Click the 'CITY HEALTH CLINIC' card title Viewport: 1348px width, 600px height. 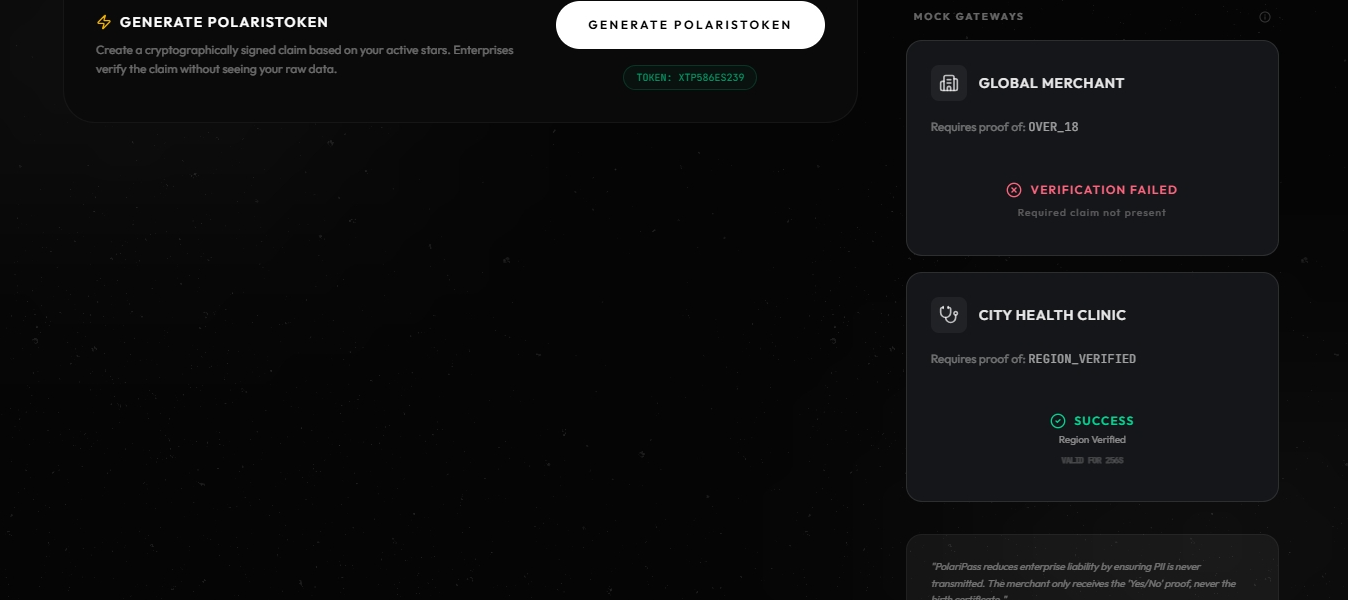coord(1052,315)
